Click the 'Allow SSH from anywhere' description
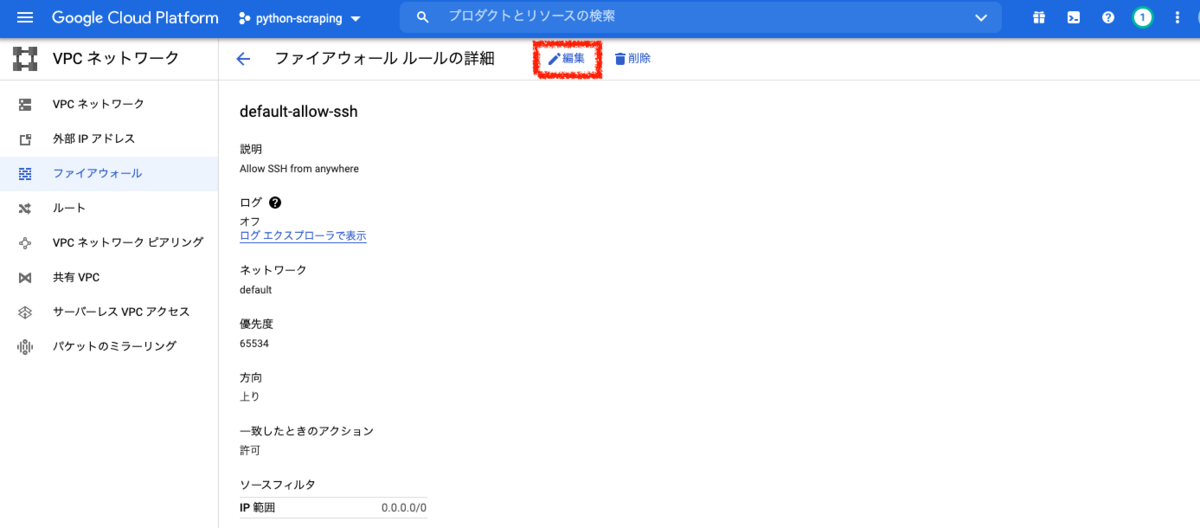Image resolution: width=1200 pixels, height=528 pixels. point(299,169)
